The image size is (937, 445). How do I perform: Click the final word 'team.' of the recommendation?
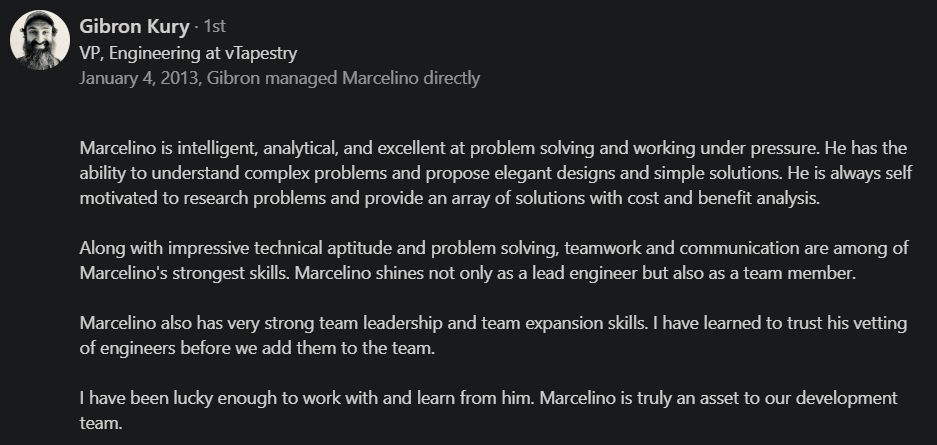(101, 422)
